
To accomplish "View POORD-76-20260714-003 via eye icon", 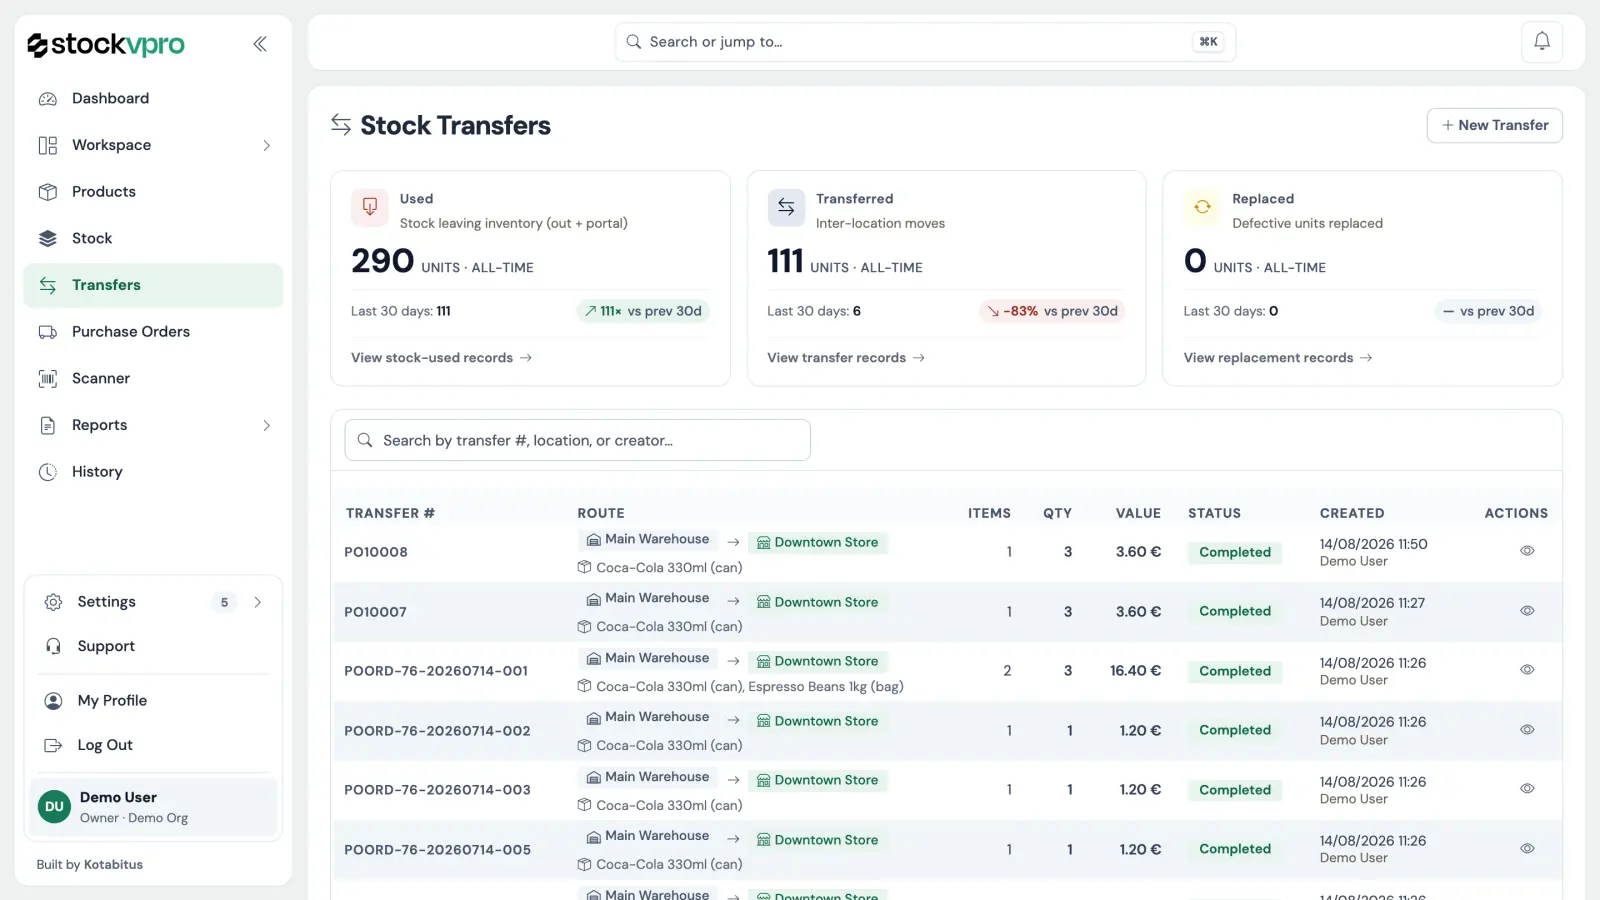I will point(1527,789).
